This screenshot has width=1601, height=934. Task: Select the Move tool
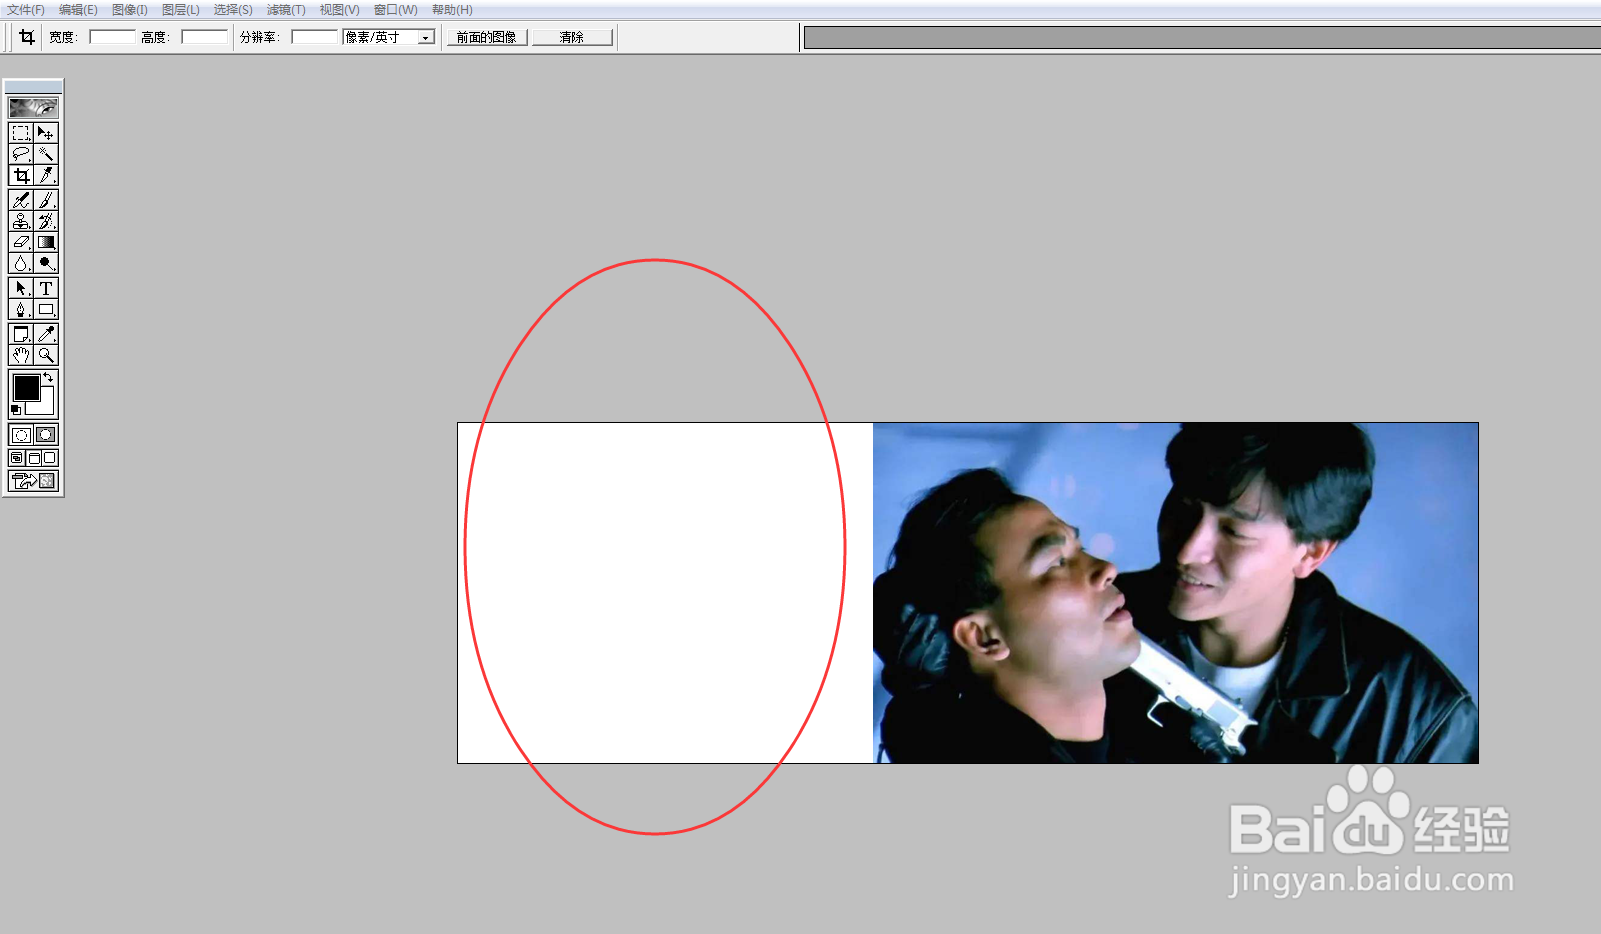click(x=46, y=133)
